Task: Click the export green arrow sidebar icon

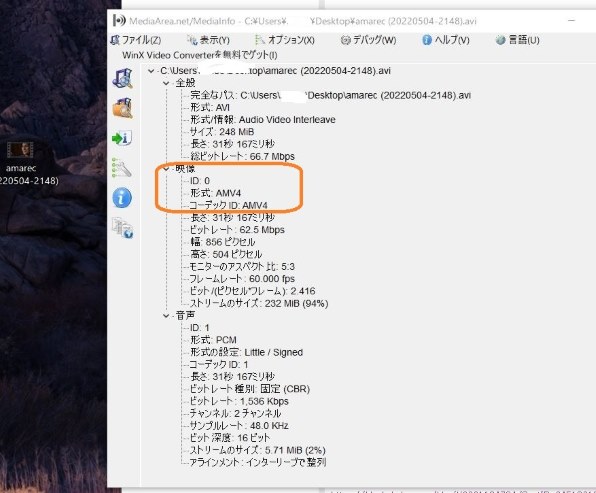Action: pos(122,138)
